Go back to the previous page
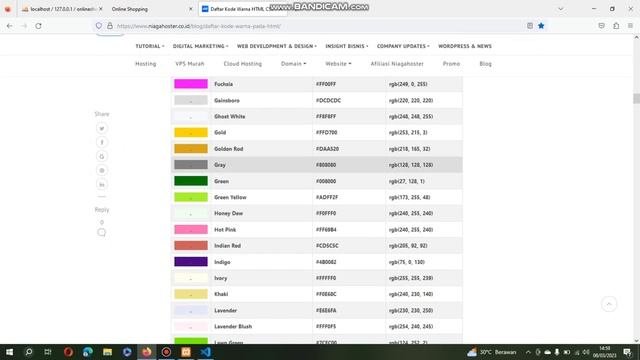Image resolution: width=640 pixels, height=360 pixels. tap(10, 26)
